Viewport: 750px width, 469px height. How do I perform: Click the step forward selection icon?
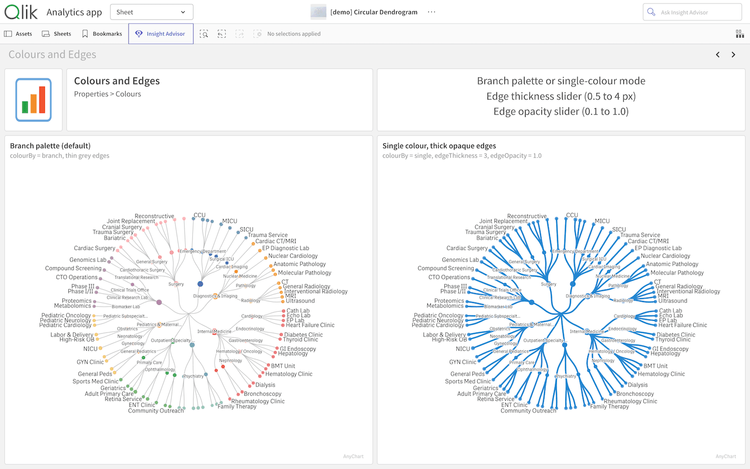tap(239, 34)
